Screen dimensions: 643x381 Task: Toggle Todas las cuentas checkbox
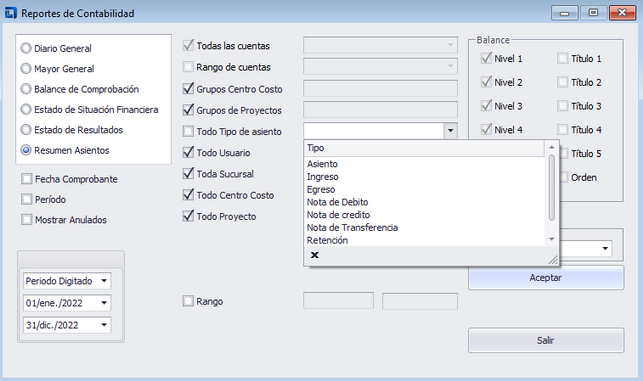[x=188, y=46]
